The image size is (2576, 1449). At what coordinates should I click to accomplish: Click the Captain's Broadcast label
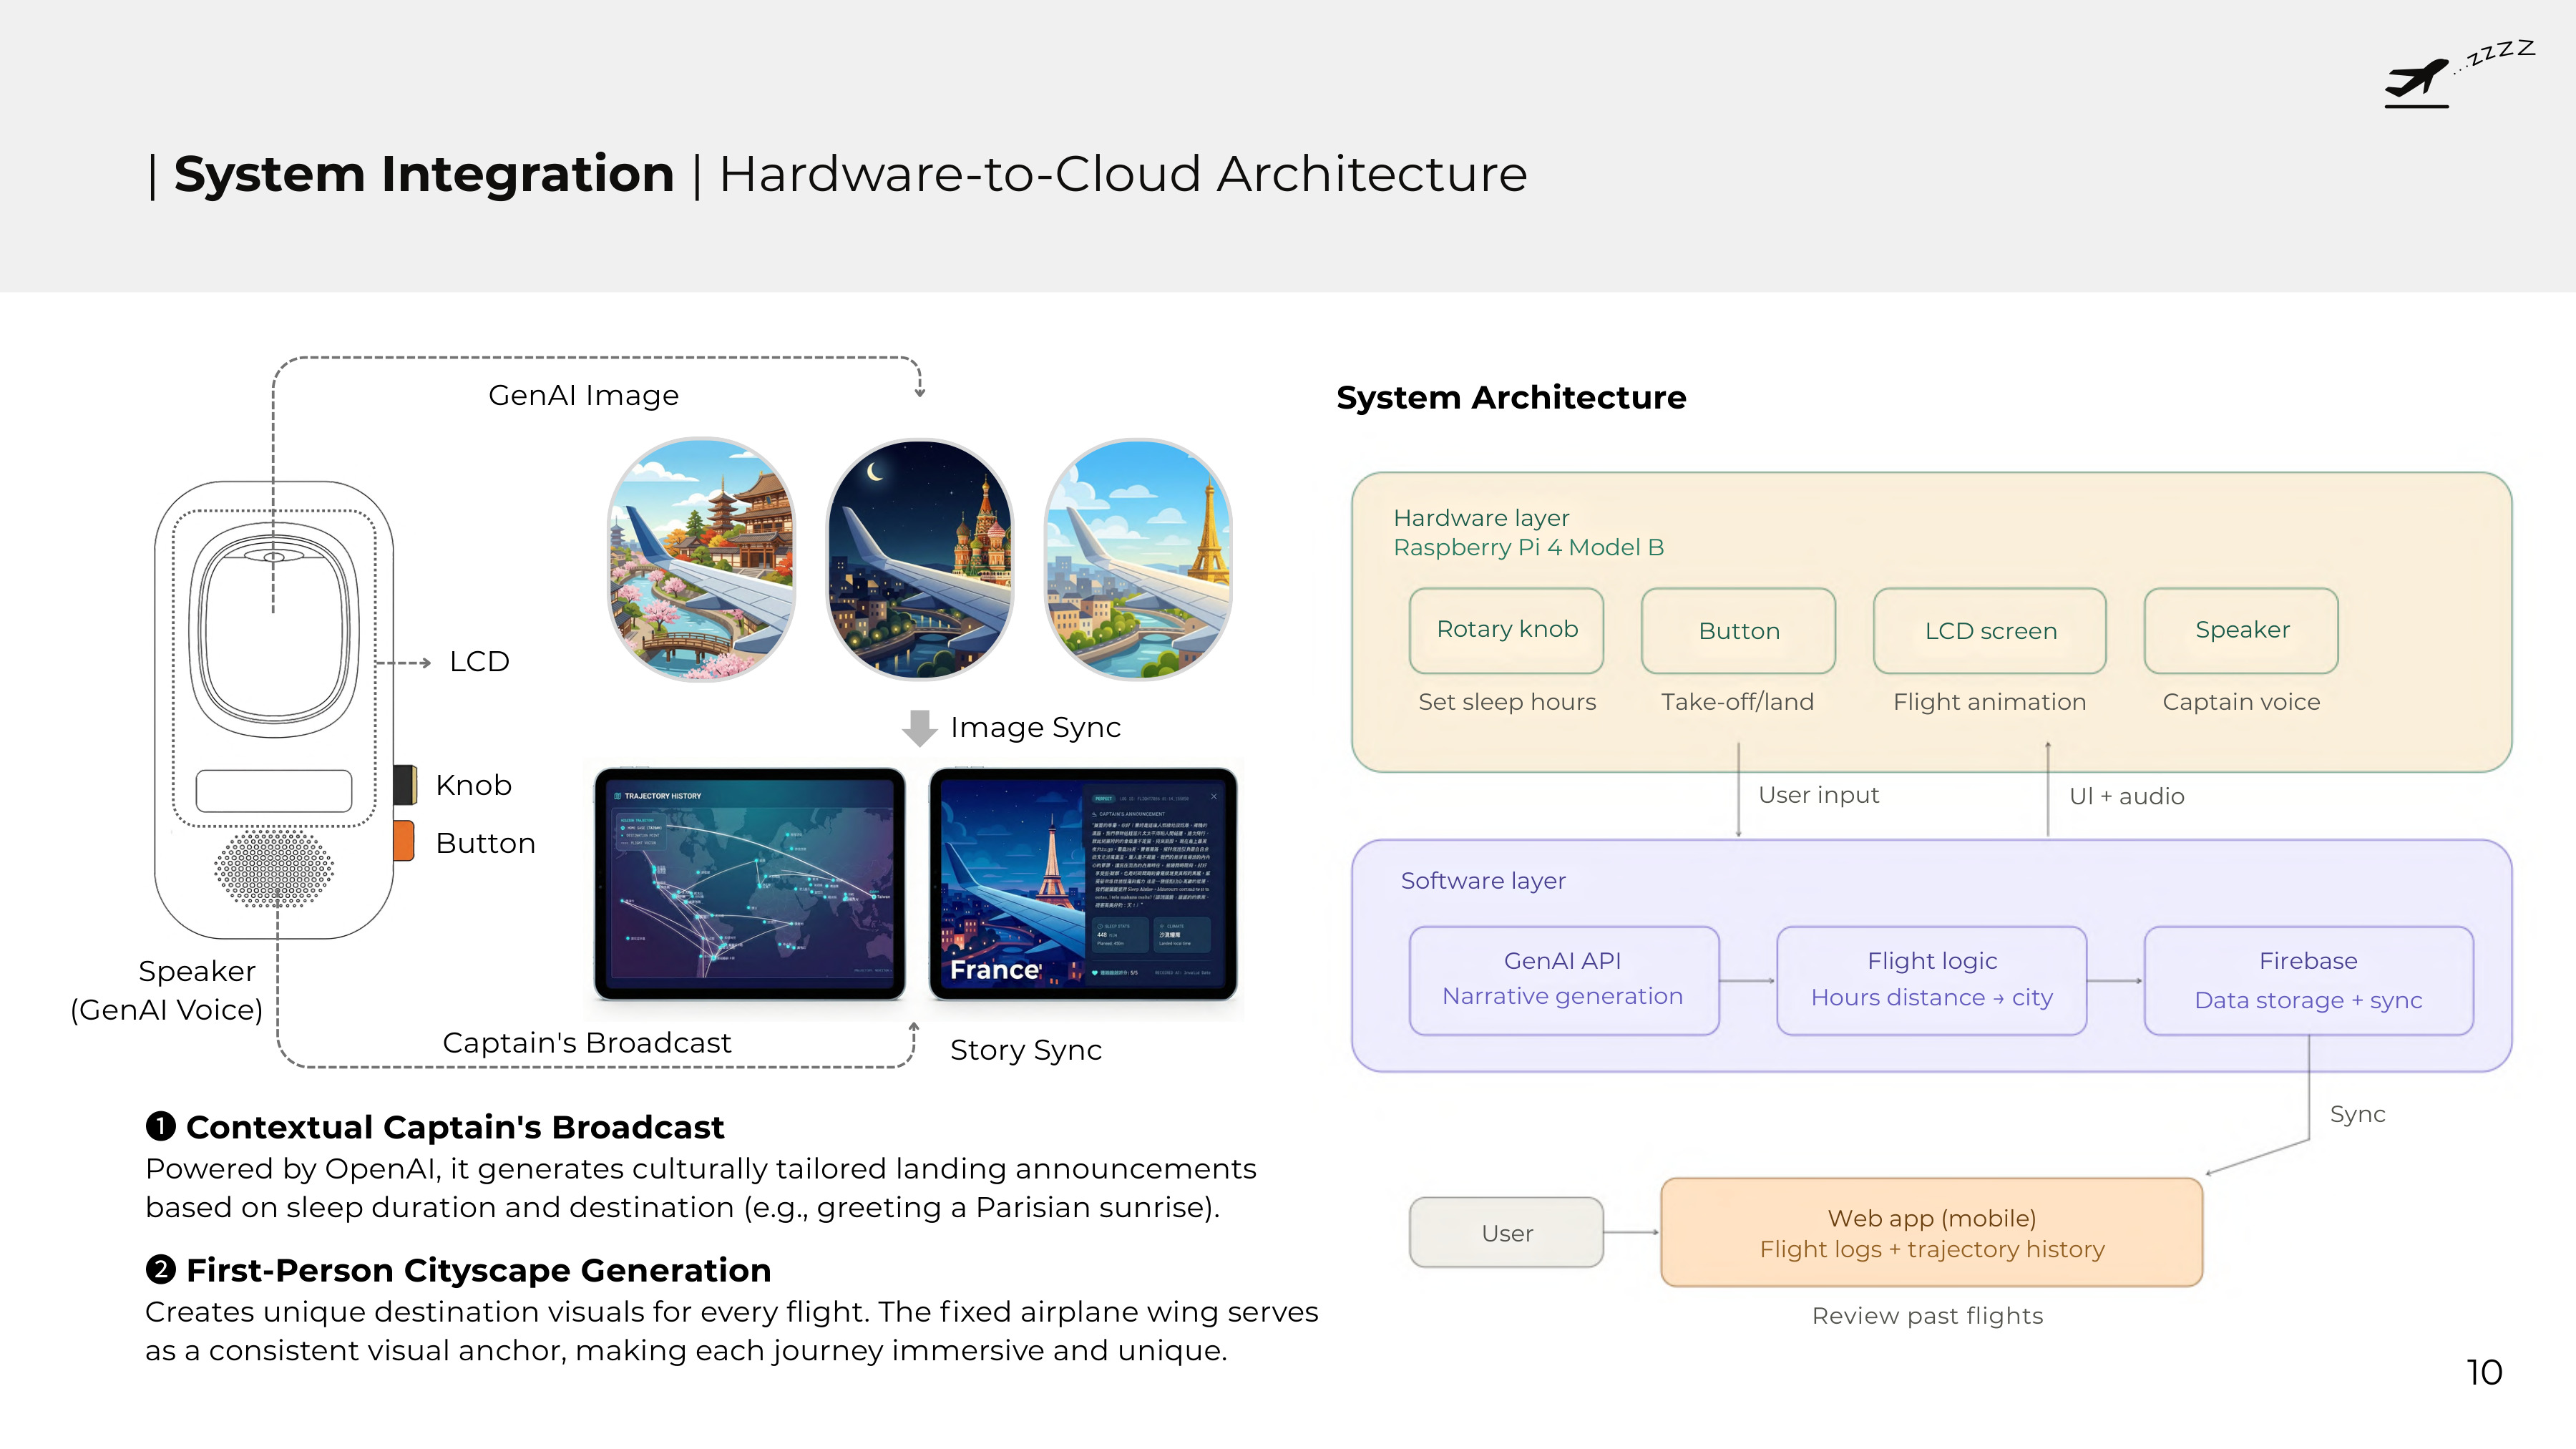pyautogui.click(x=587, y=1042)
